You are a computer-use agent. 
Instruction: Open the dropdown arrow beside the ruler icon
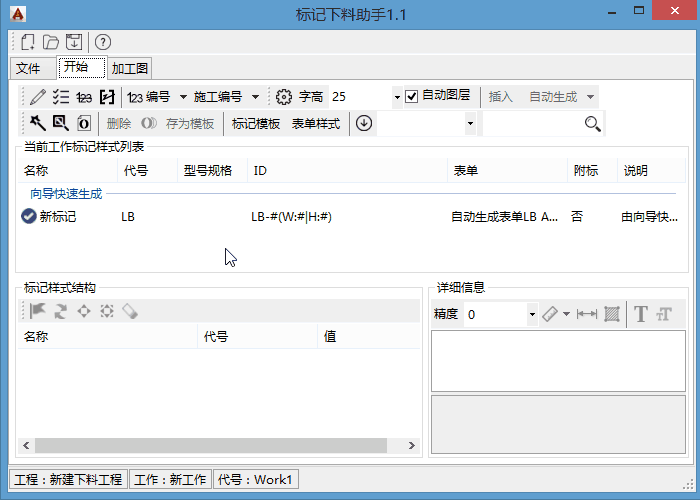pyautogui.click(x=566, y=314)
